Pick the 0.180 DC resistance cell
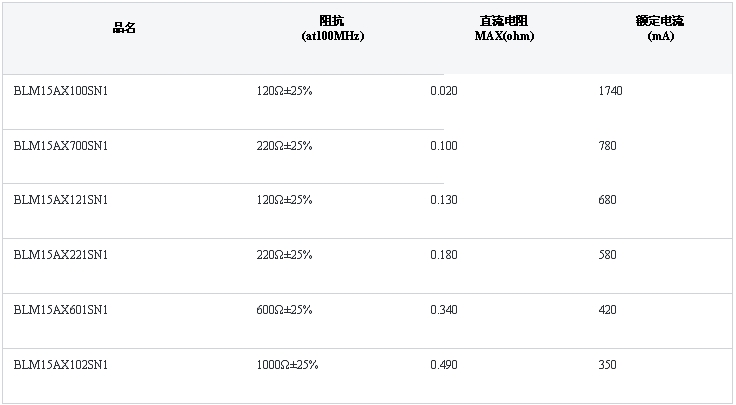The image size is (736, 405). (443, 255)
